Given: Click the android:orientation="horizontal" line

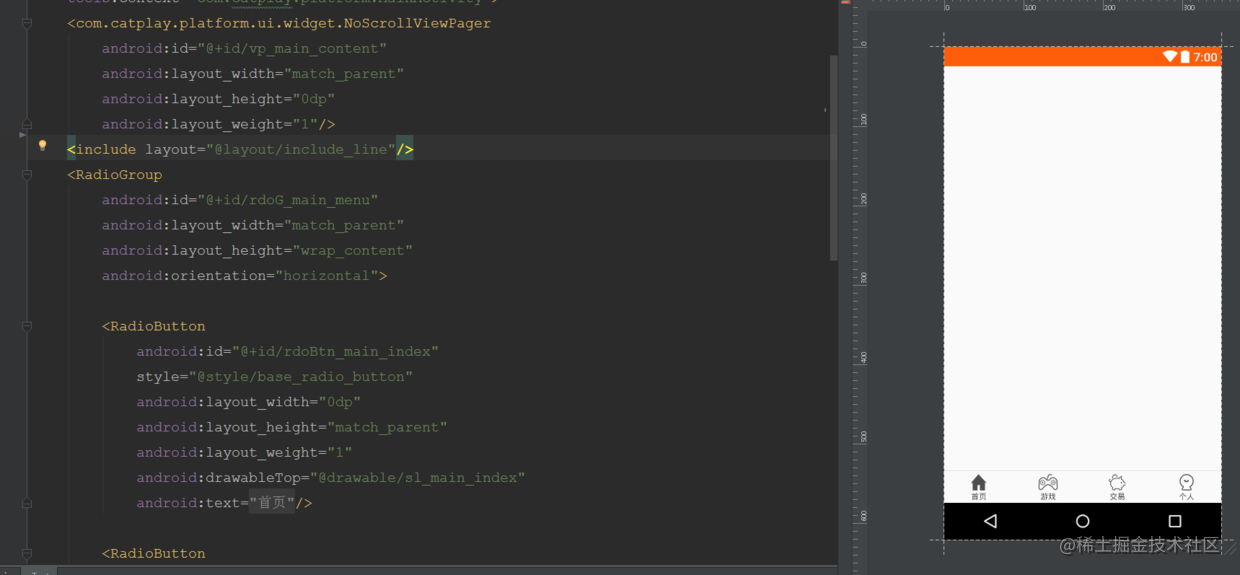Looking at the screenshot, I should [244, 275].
